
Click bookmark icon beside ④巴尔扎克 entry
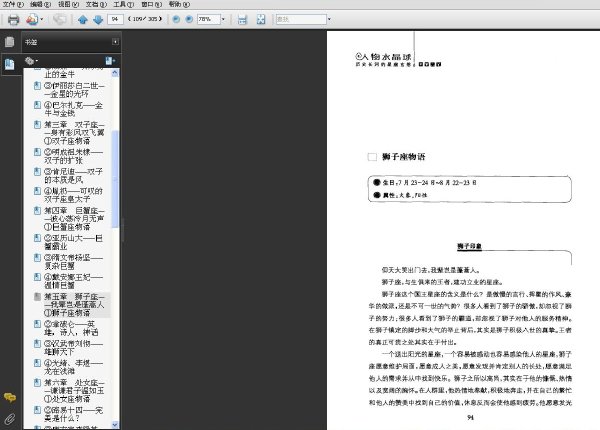click(x=37, y=105)
